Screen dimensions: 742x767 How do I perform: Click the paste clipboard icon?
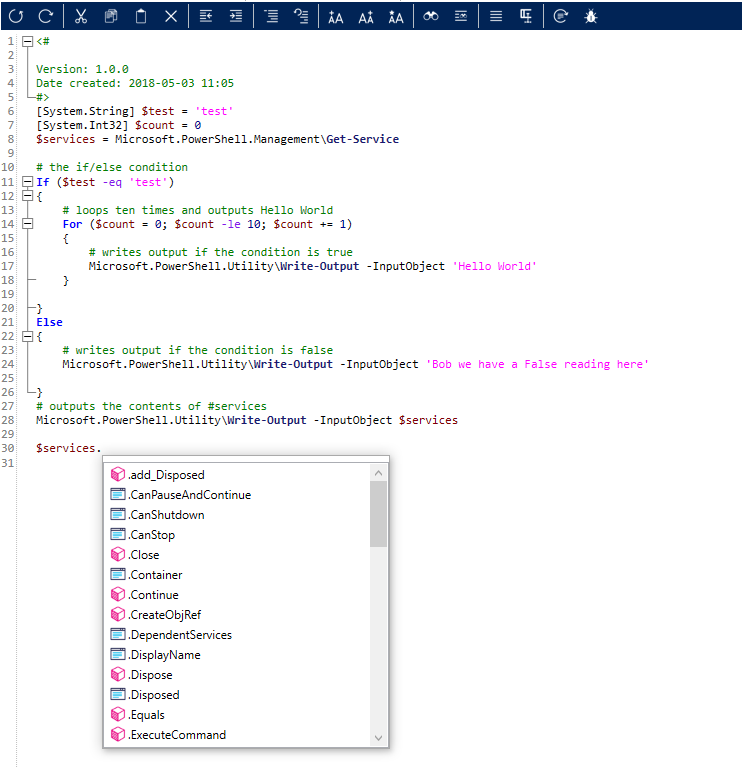141,16
